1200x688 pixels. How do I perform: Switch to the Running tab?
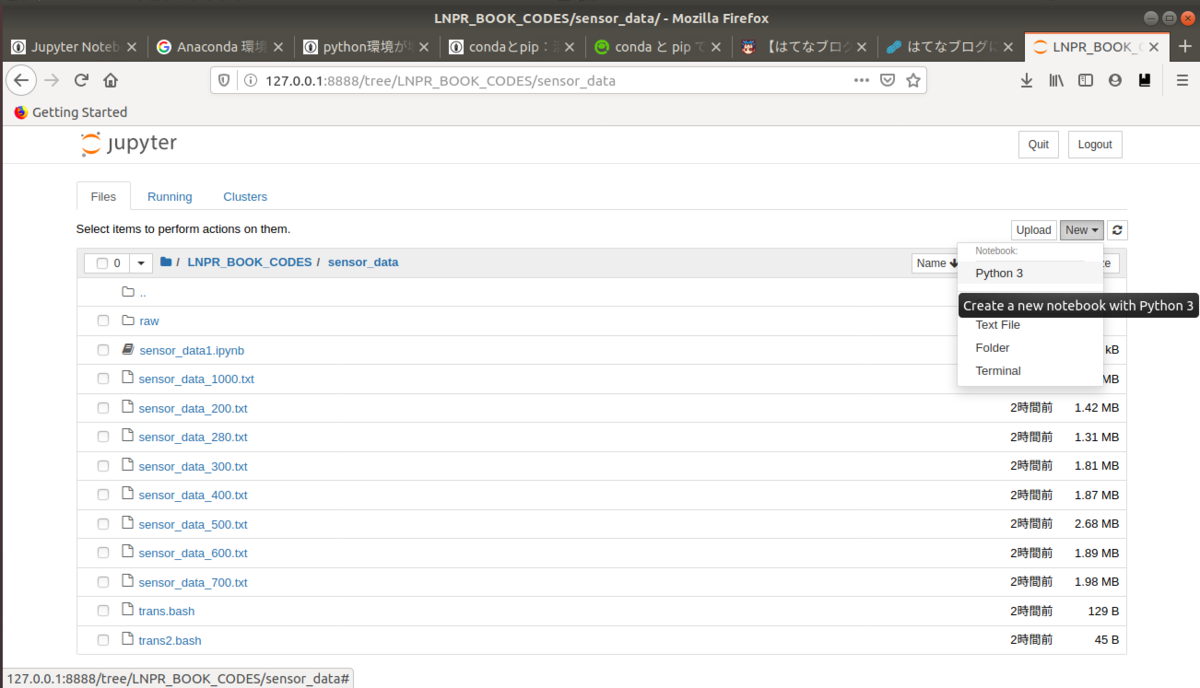(169, 196)
